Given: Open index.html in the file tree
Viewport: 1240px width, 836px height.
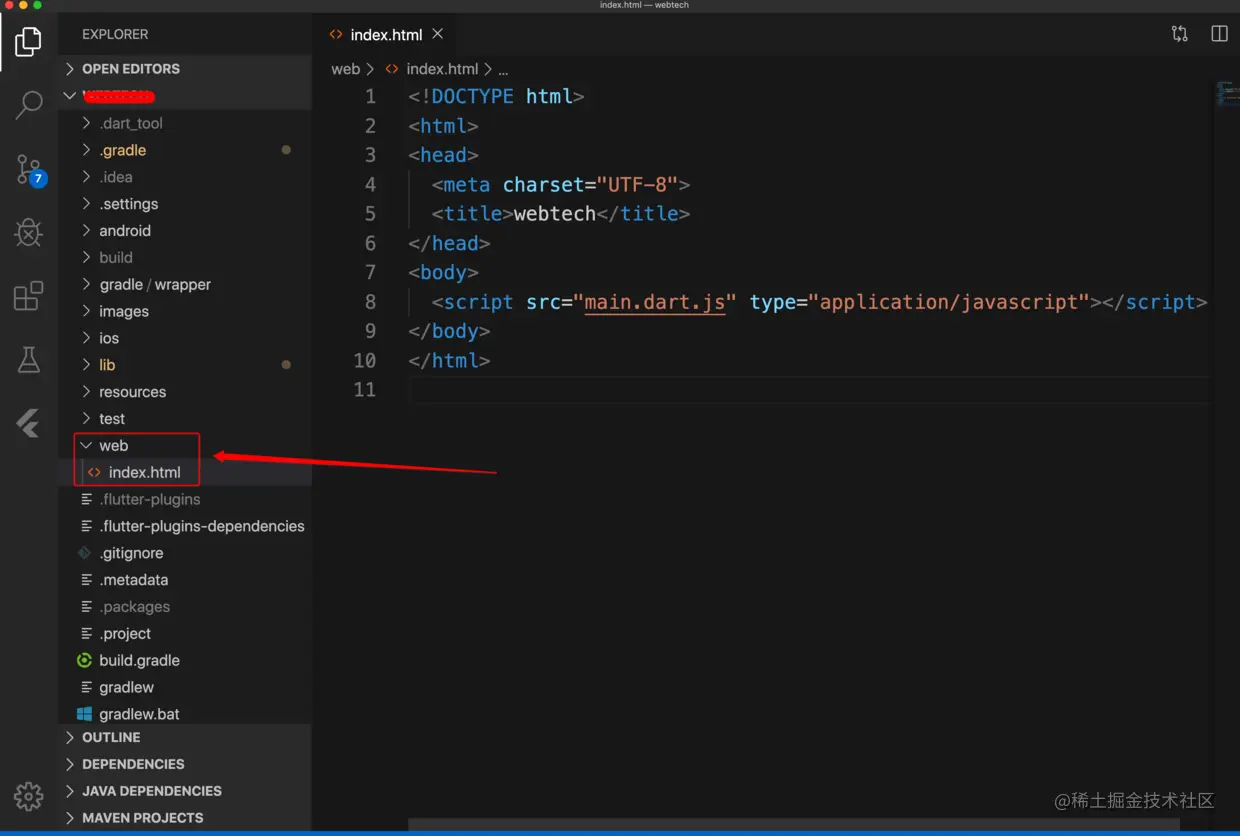Looking at the screenshot, I should 185,473.
